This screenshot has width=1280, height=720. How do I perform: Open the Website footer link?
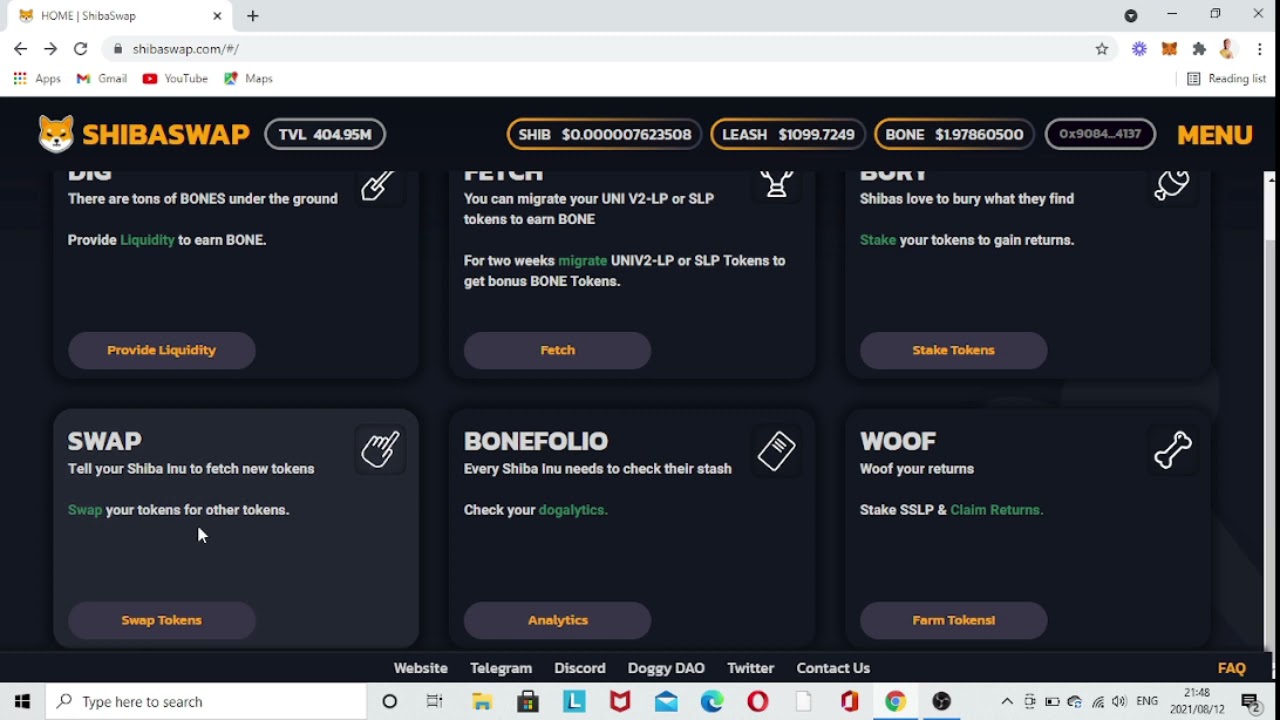click(x=421, y=668)
